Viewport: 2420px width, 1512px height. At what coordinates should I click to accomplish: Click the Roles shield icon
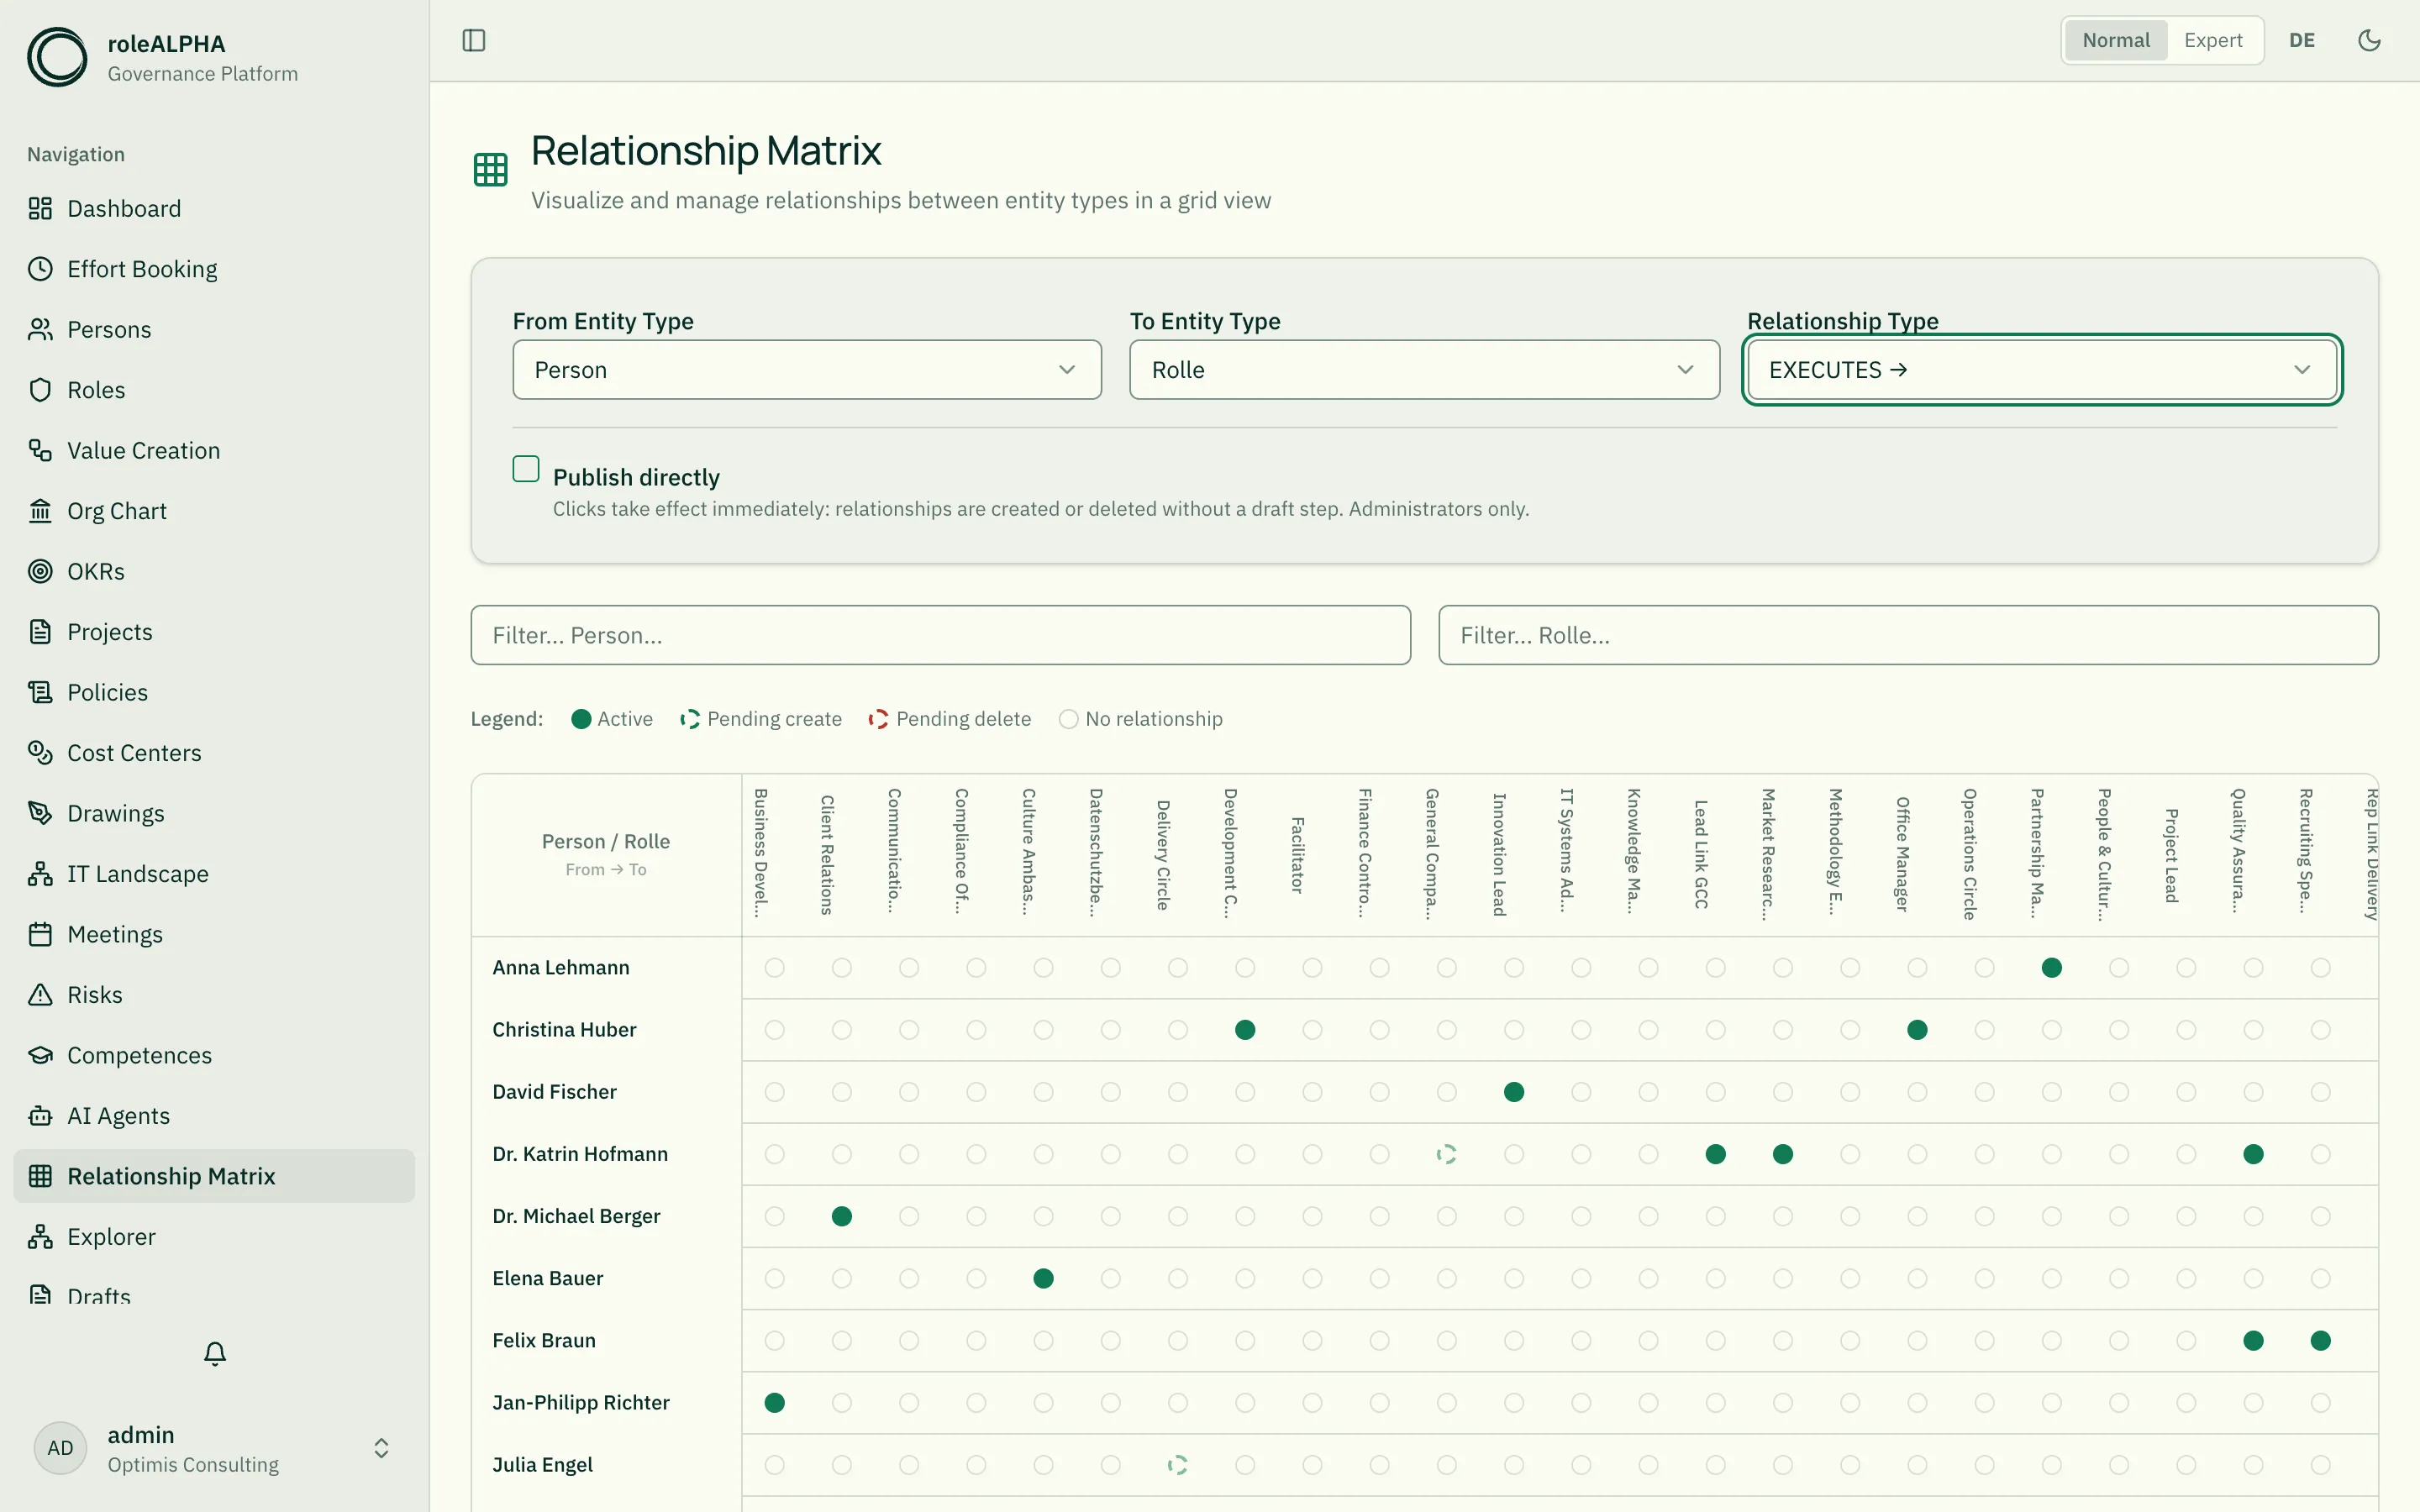click(x=40, y=390)
